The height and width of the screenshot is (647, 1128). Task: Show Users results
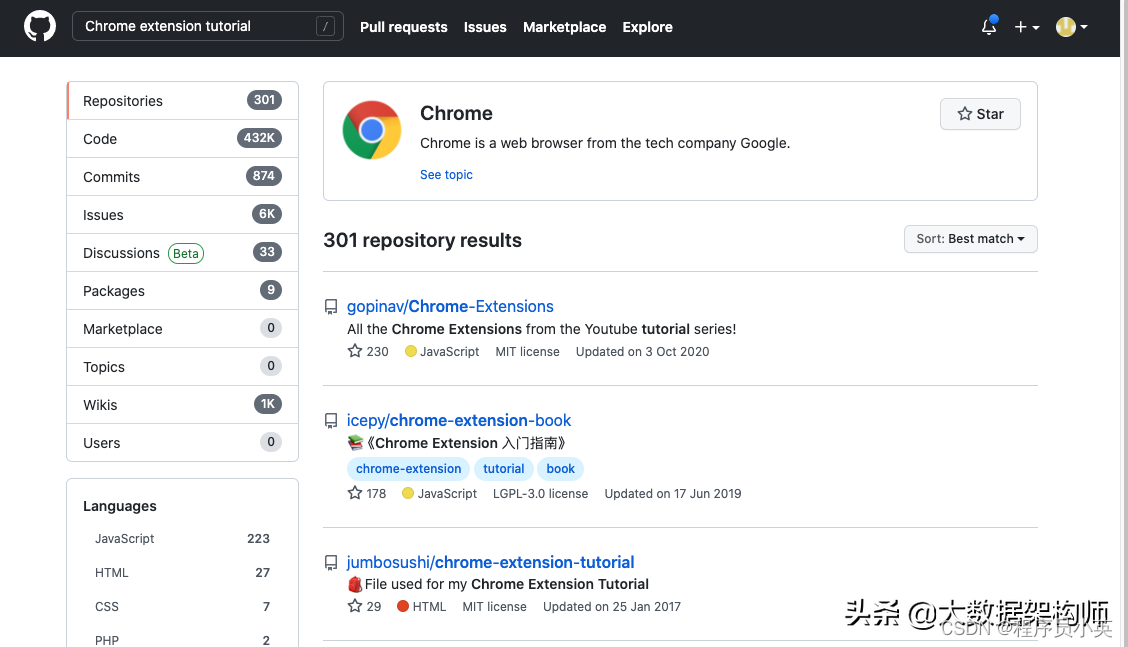(183, 443)
